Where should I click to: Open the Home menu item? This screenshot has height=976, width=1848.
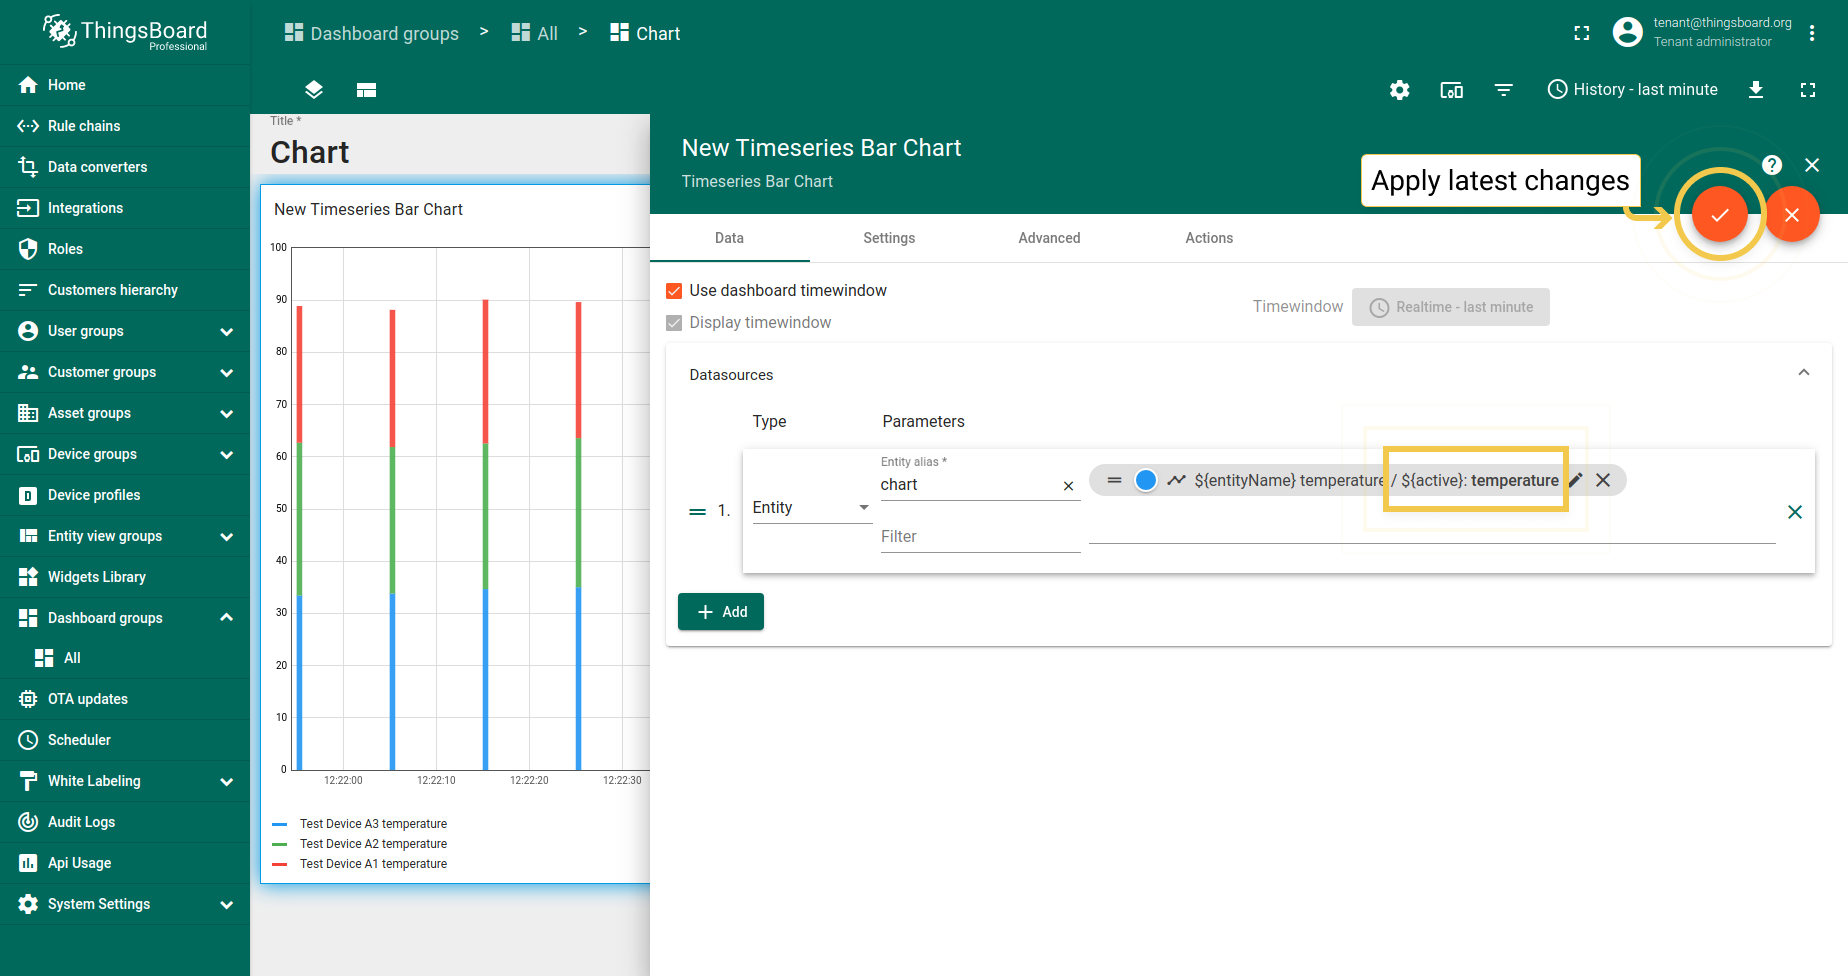pos(124,85)
